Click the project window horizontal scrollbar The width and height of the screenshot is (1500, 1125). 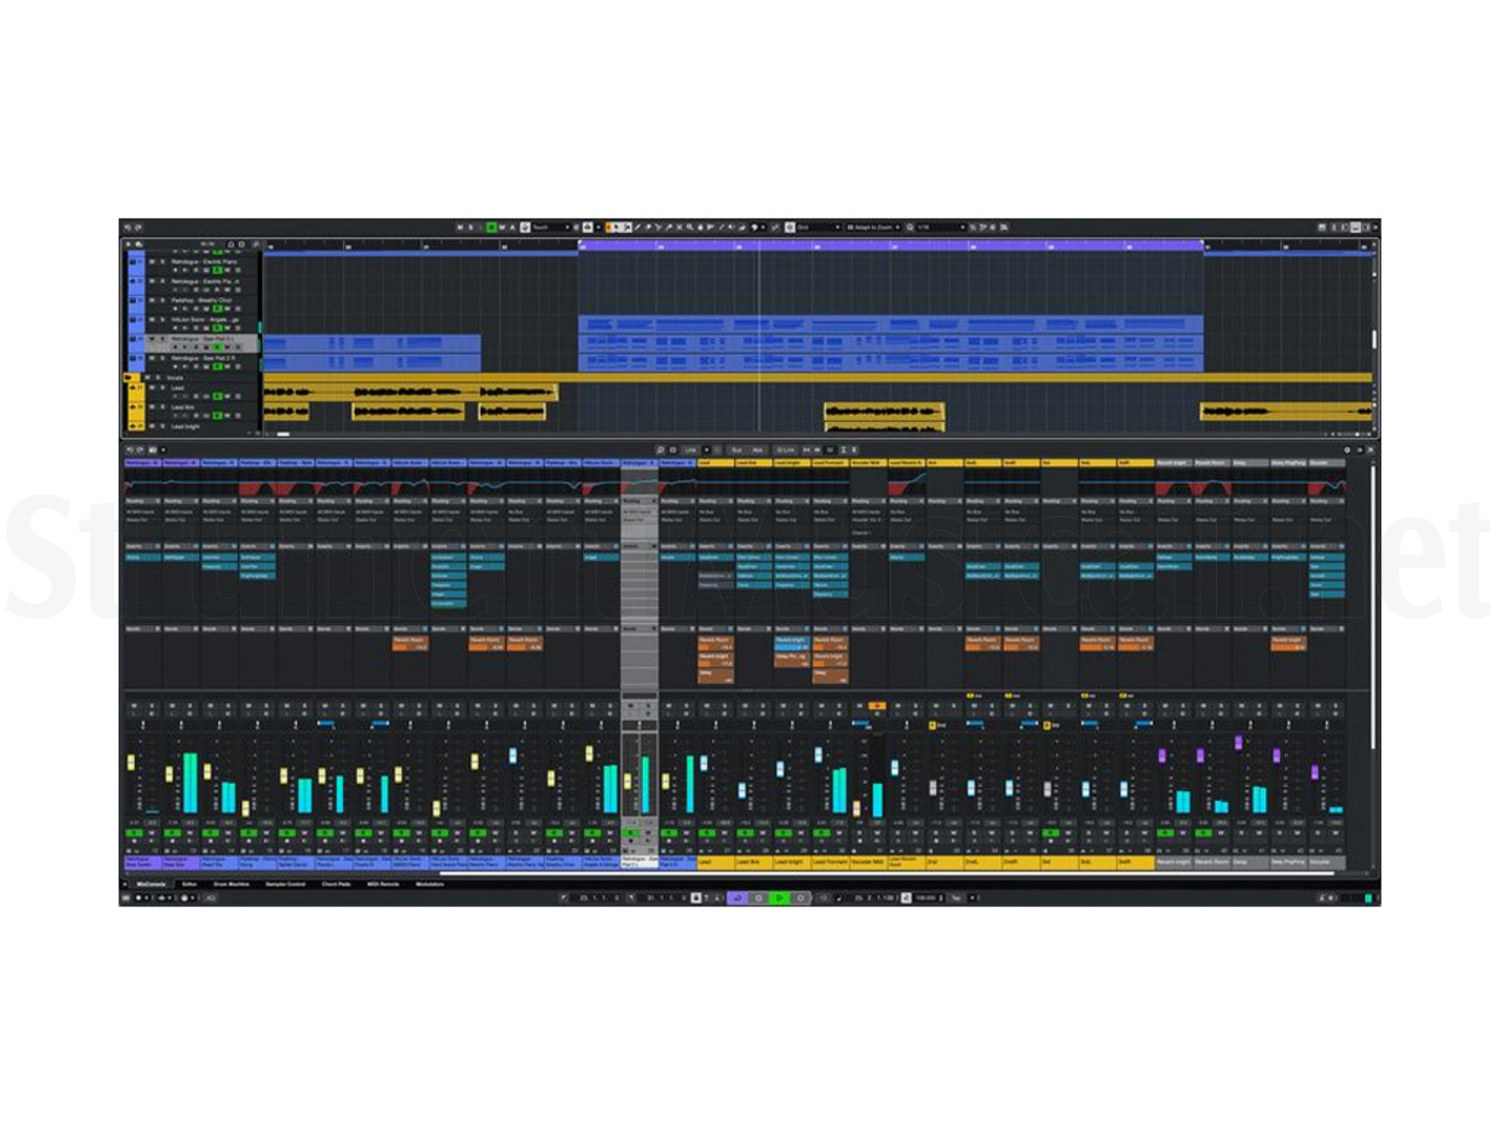[x=800, y=434]
